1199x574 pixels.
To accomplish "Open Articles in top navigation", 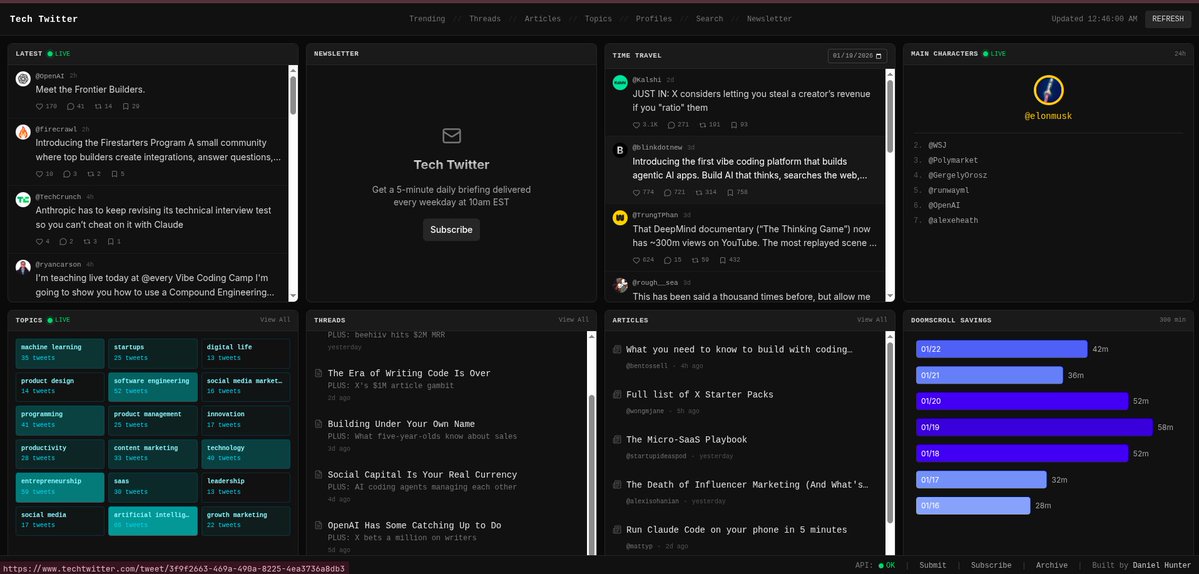I will pyautogui.click(x=542, y=19).
